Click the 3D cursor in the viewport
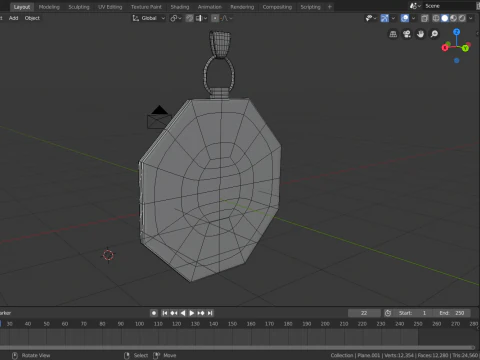This screenshot has height=360, width=480. click(x=108, y=255)
